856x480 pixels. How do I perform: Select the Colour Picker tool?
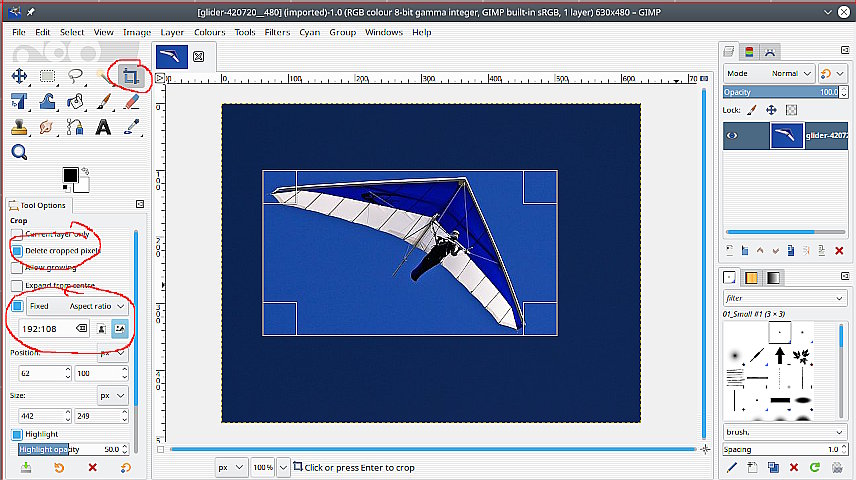pos(132,127)
